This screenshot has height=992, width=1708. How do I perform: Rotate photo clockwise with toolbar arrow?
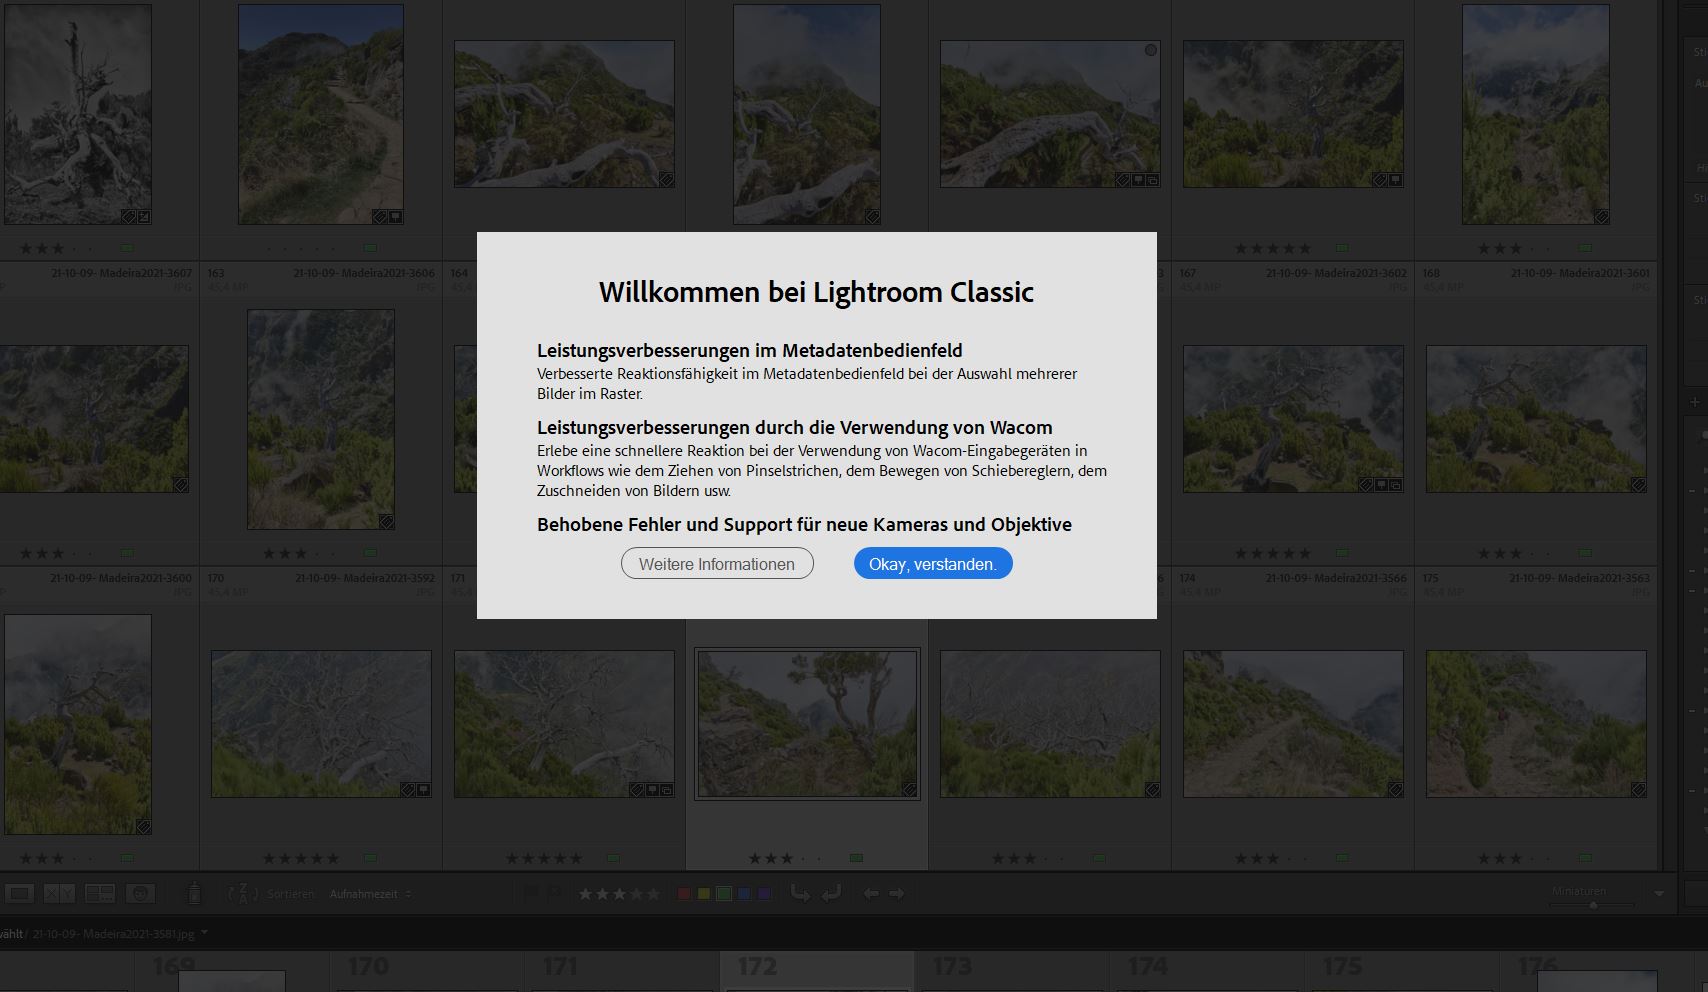[831, 893]
